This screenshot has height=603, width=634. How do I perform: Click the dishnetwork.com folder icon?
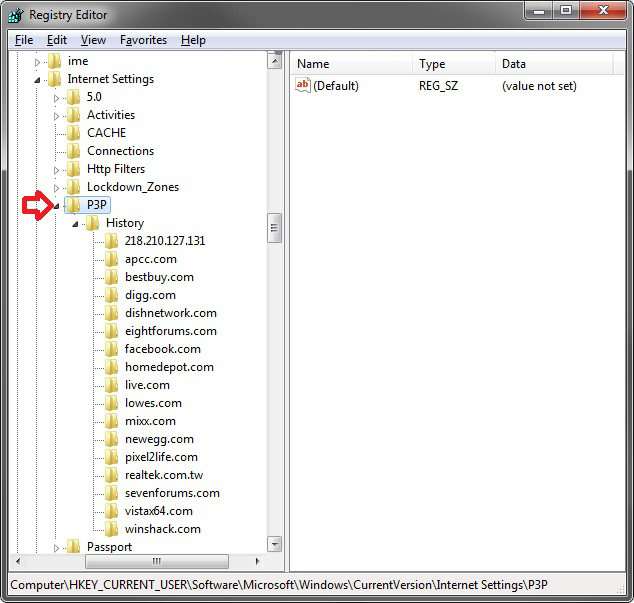point(112,313)
